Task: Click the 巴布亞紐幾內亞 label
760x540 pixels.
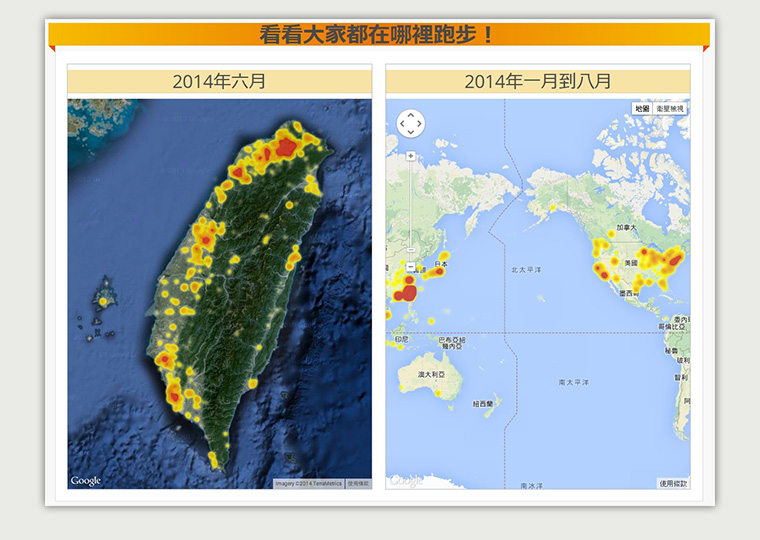Action: click(x=452, y=343)
